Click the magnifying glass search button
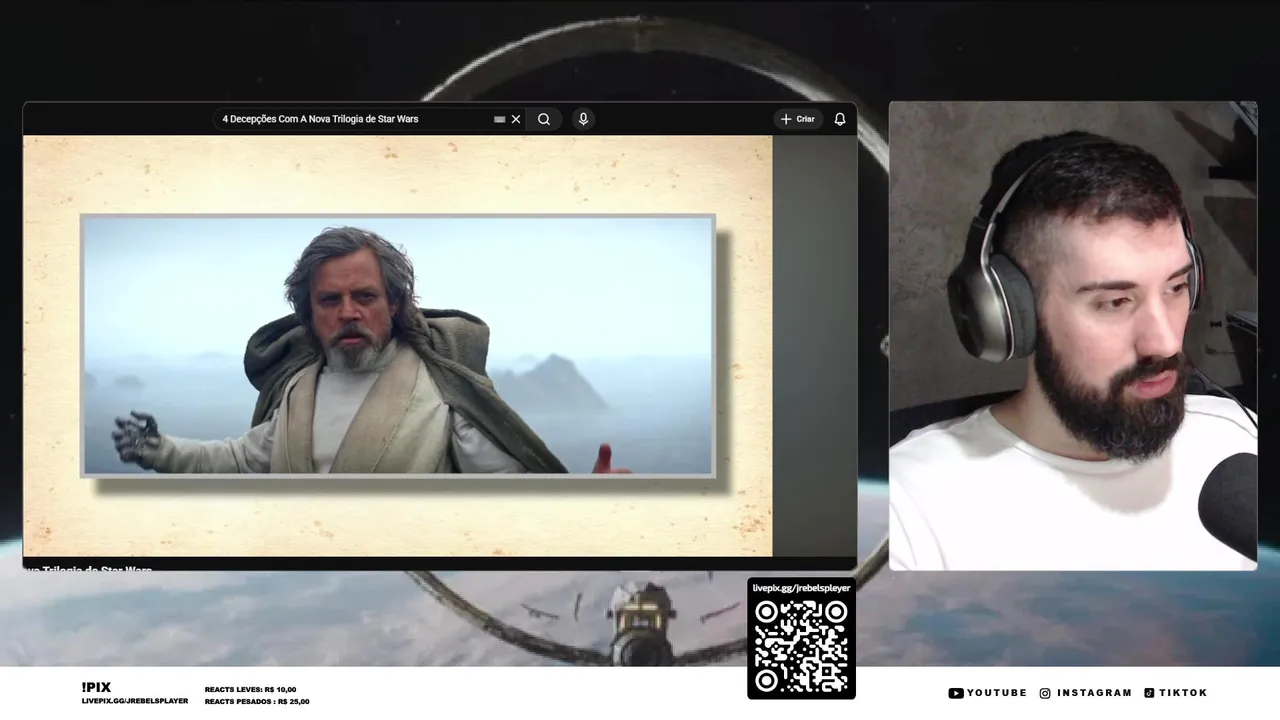The height and width of the screenshot is (720, 1280). pos(544,119)
